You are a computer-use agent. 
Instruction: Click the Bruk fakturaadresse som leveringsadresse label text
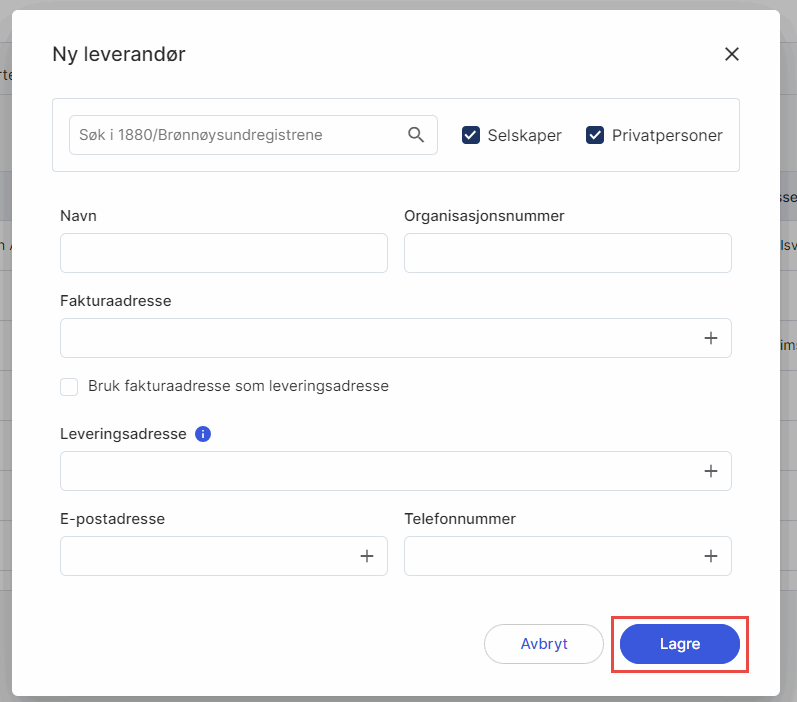click(x=238, y=386)
